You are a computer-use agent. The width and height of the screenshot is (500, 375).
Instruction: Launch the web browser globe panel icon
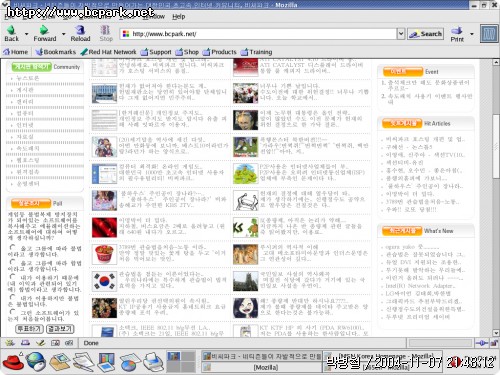click(36, 362)
